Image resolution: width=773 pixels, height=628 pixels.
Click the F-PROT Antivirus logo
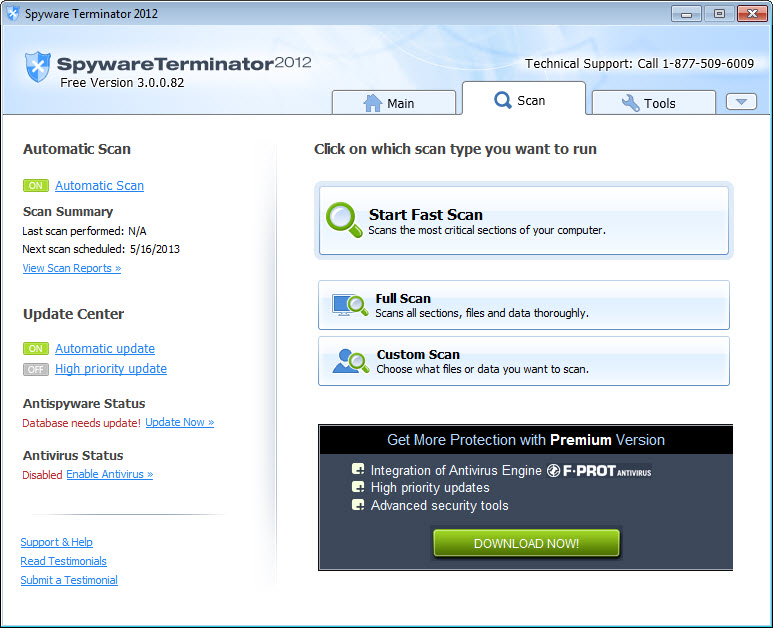coord(599,471)
